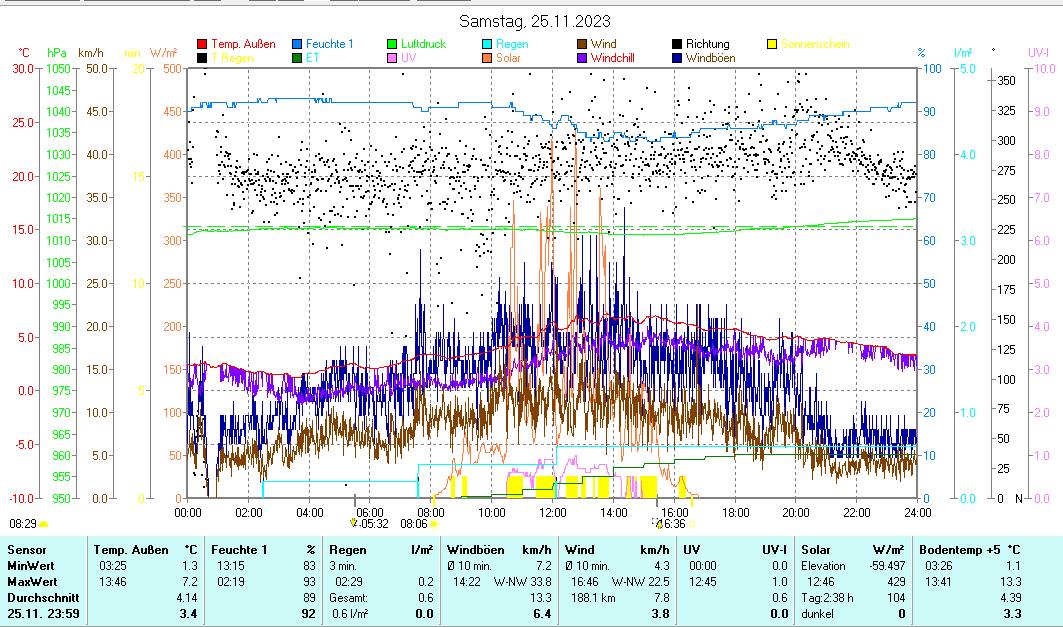Click the moon marker at 05:32

coord(354,522)
